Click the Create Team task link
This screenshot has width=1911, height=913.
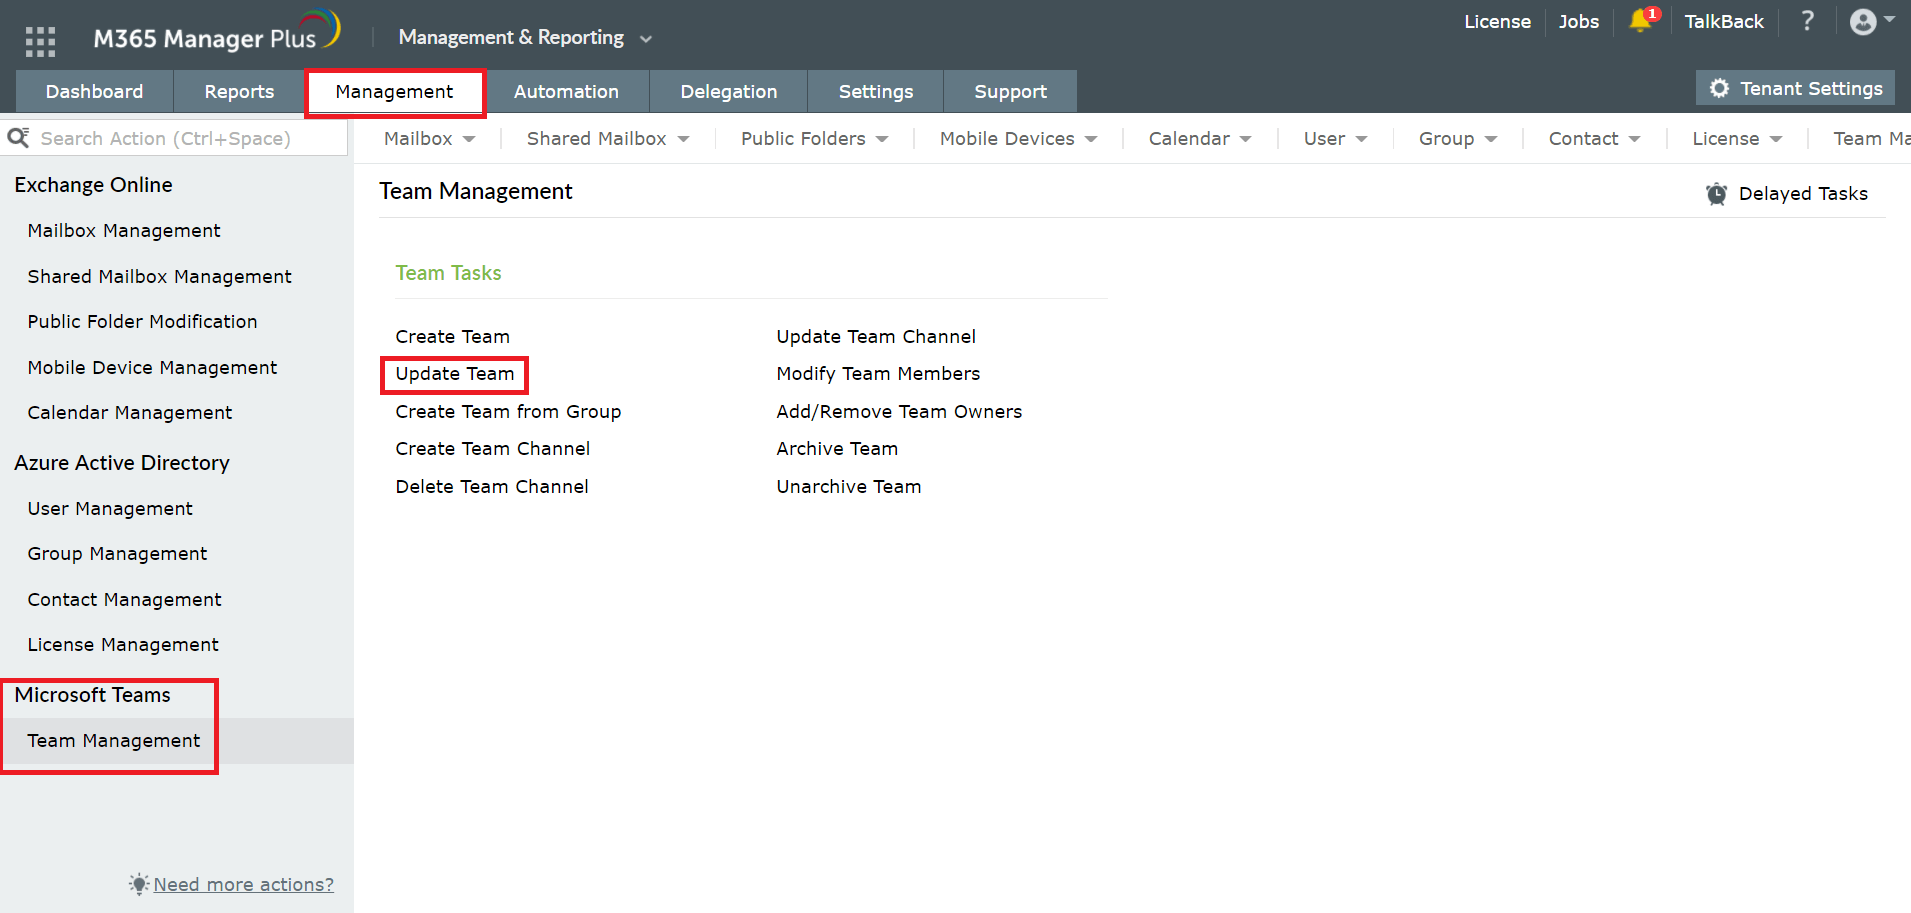(452, 337)
